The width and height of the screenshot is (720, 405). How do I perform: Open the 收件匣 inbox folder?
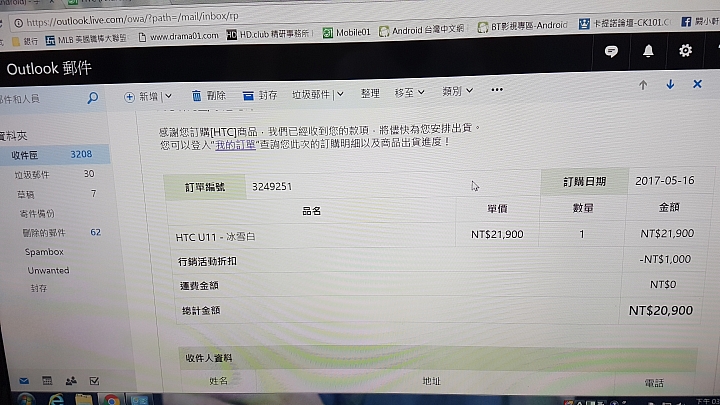pos(54,155)
